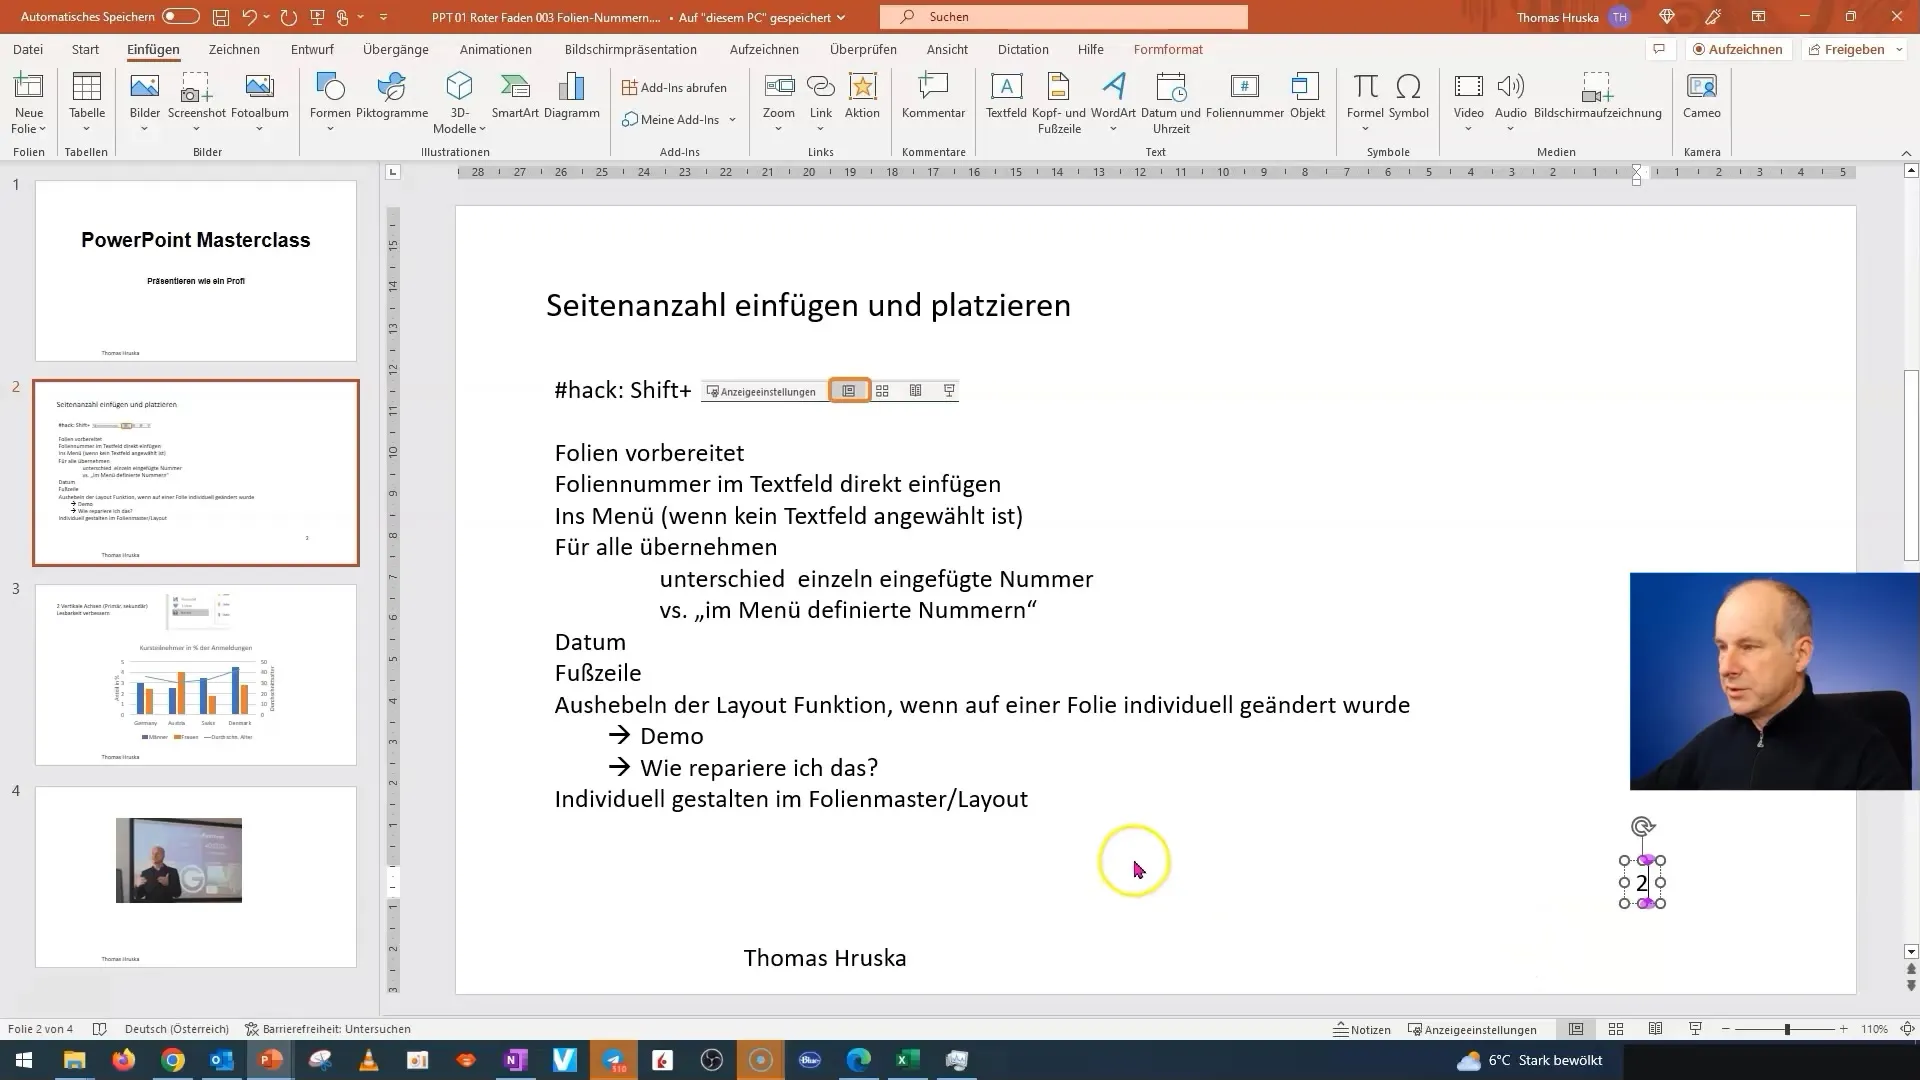Insert the Foliennummer

tap(1245, 96)
